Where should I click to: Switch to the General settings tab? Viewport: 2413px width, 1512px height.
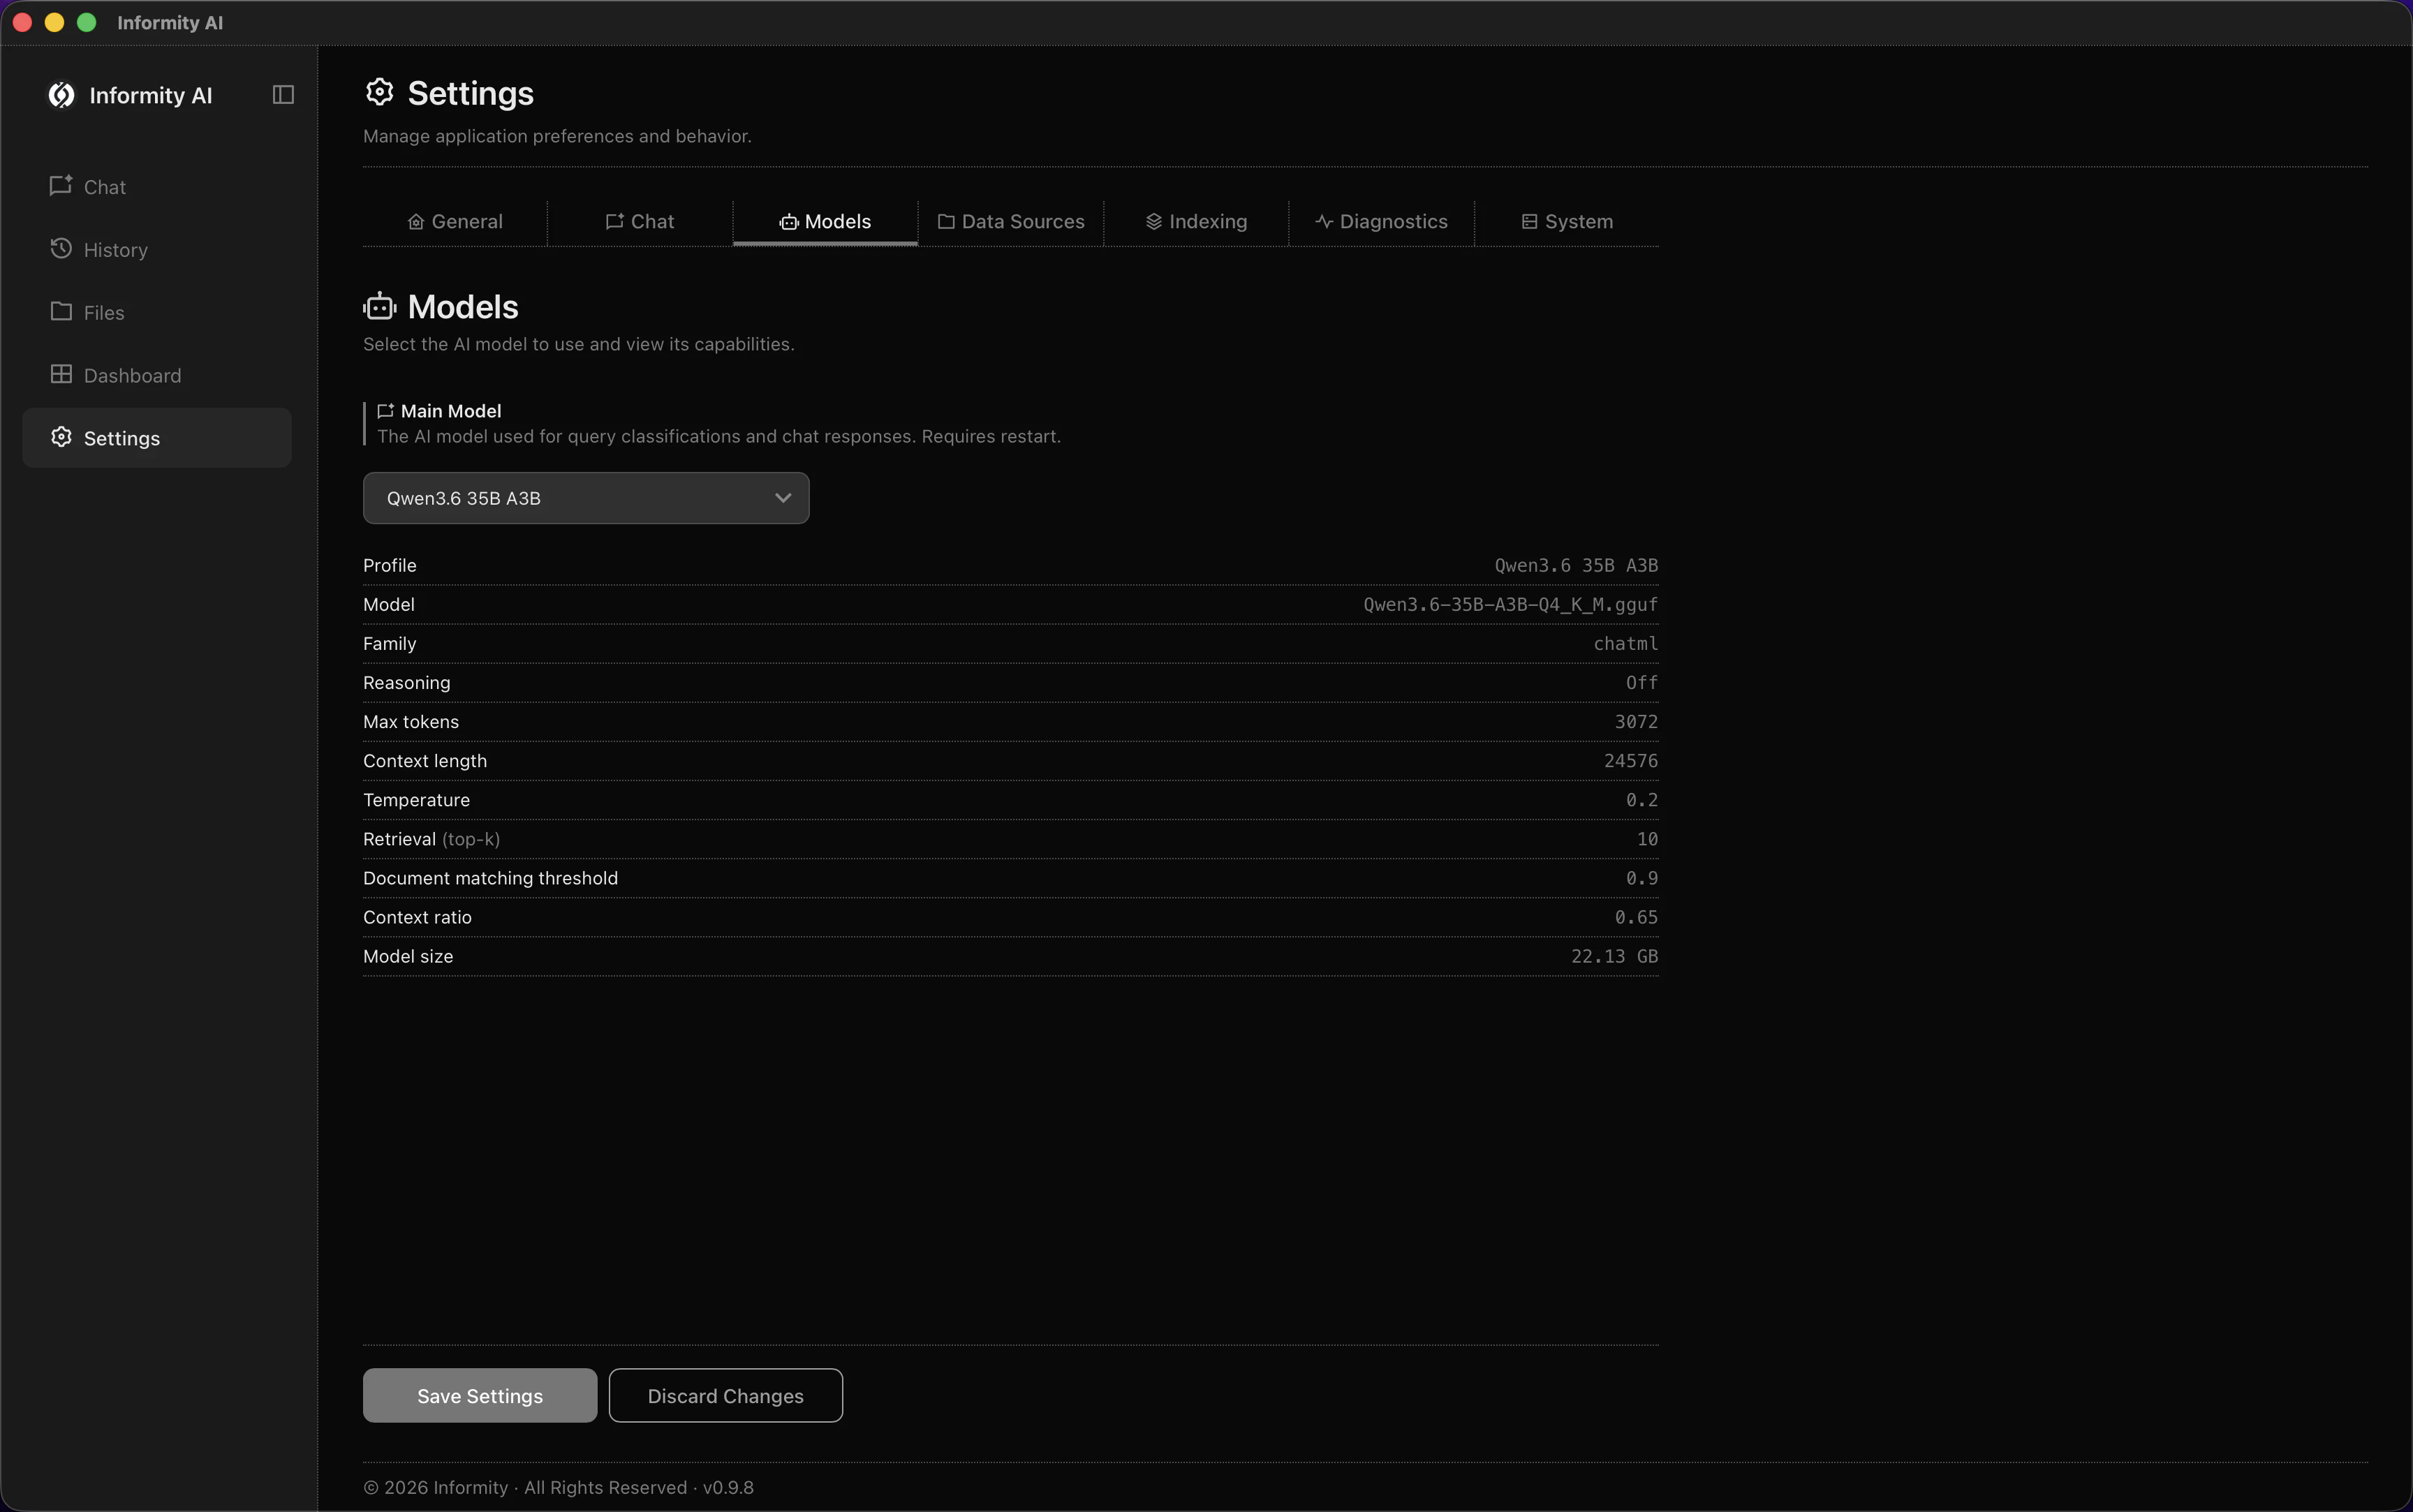click(x=455, y=222)
